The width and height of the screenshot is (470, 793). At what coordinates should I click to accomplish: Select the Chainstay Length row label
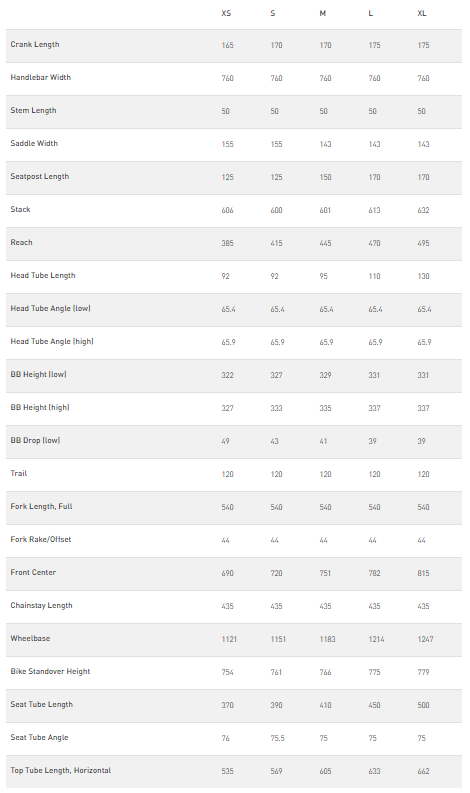pyautogui.click(x=41, y=605)
